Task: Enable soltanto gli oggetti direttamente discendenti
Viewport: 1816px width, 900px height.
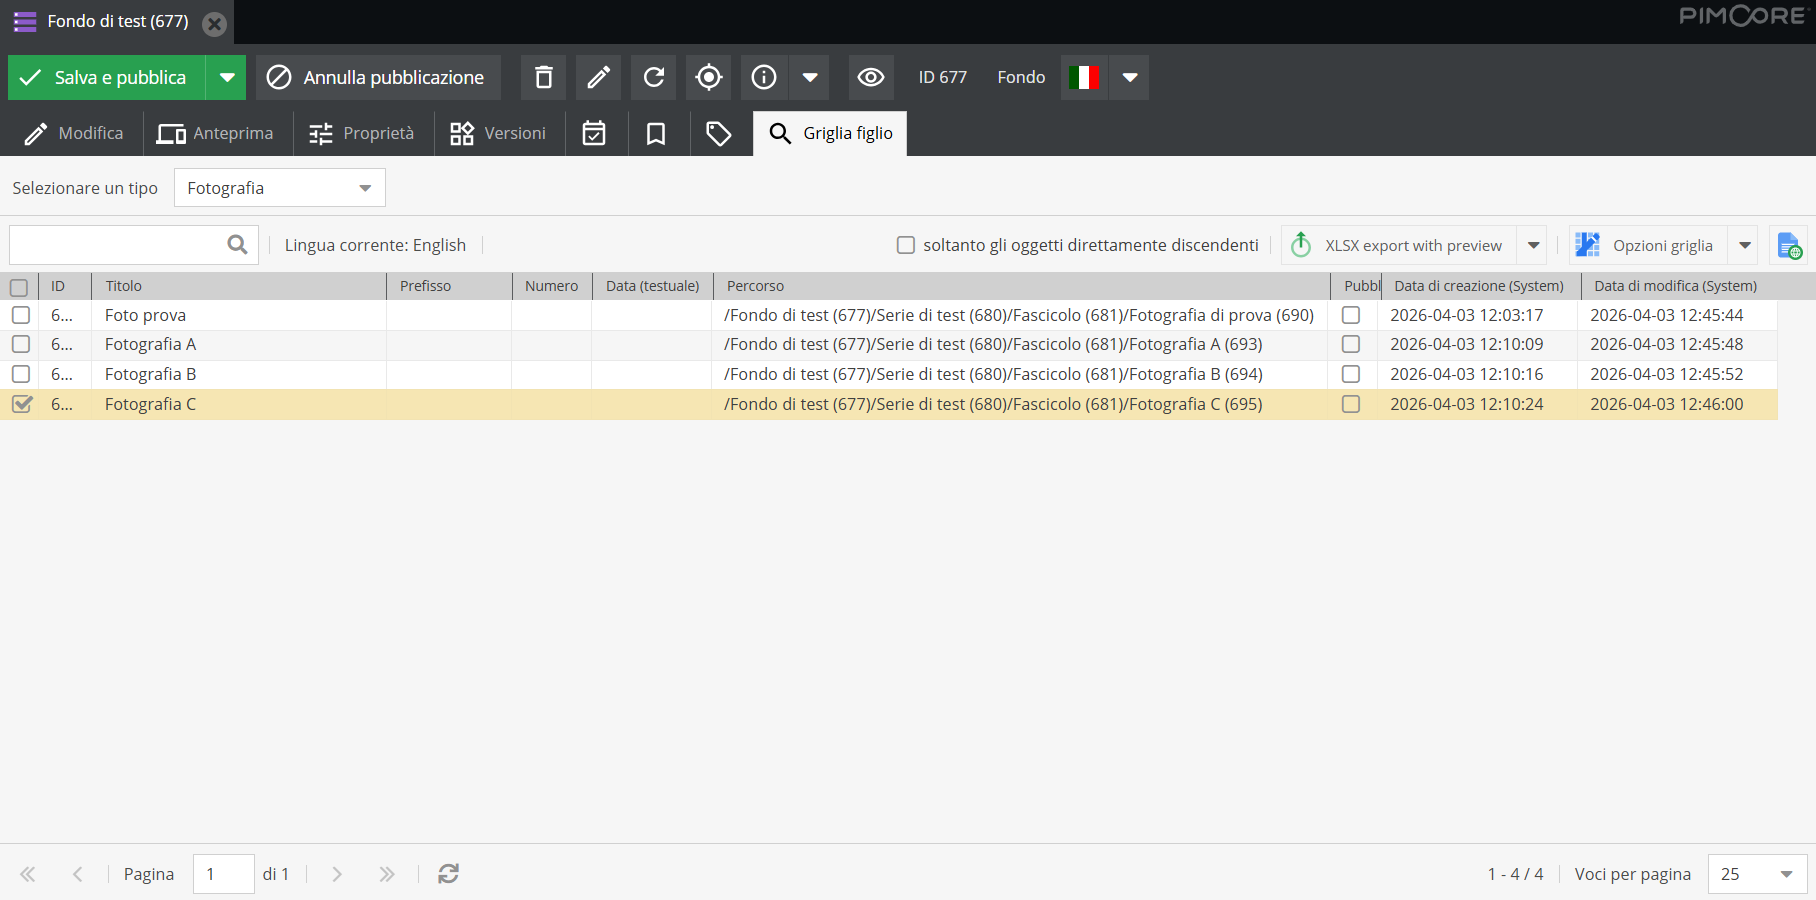Action: [x=906, y=245]
